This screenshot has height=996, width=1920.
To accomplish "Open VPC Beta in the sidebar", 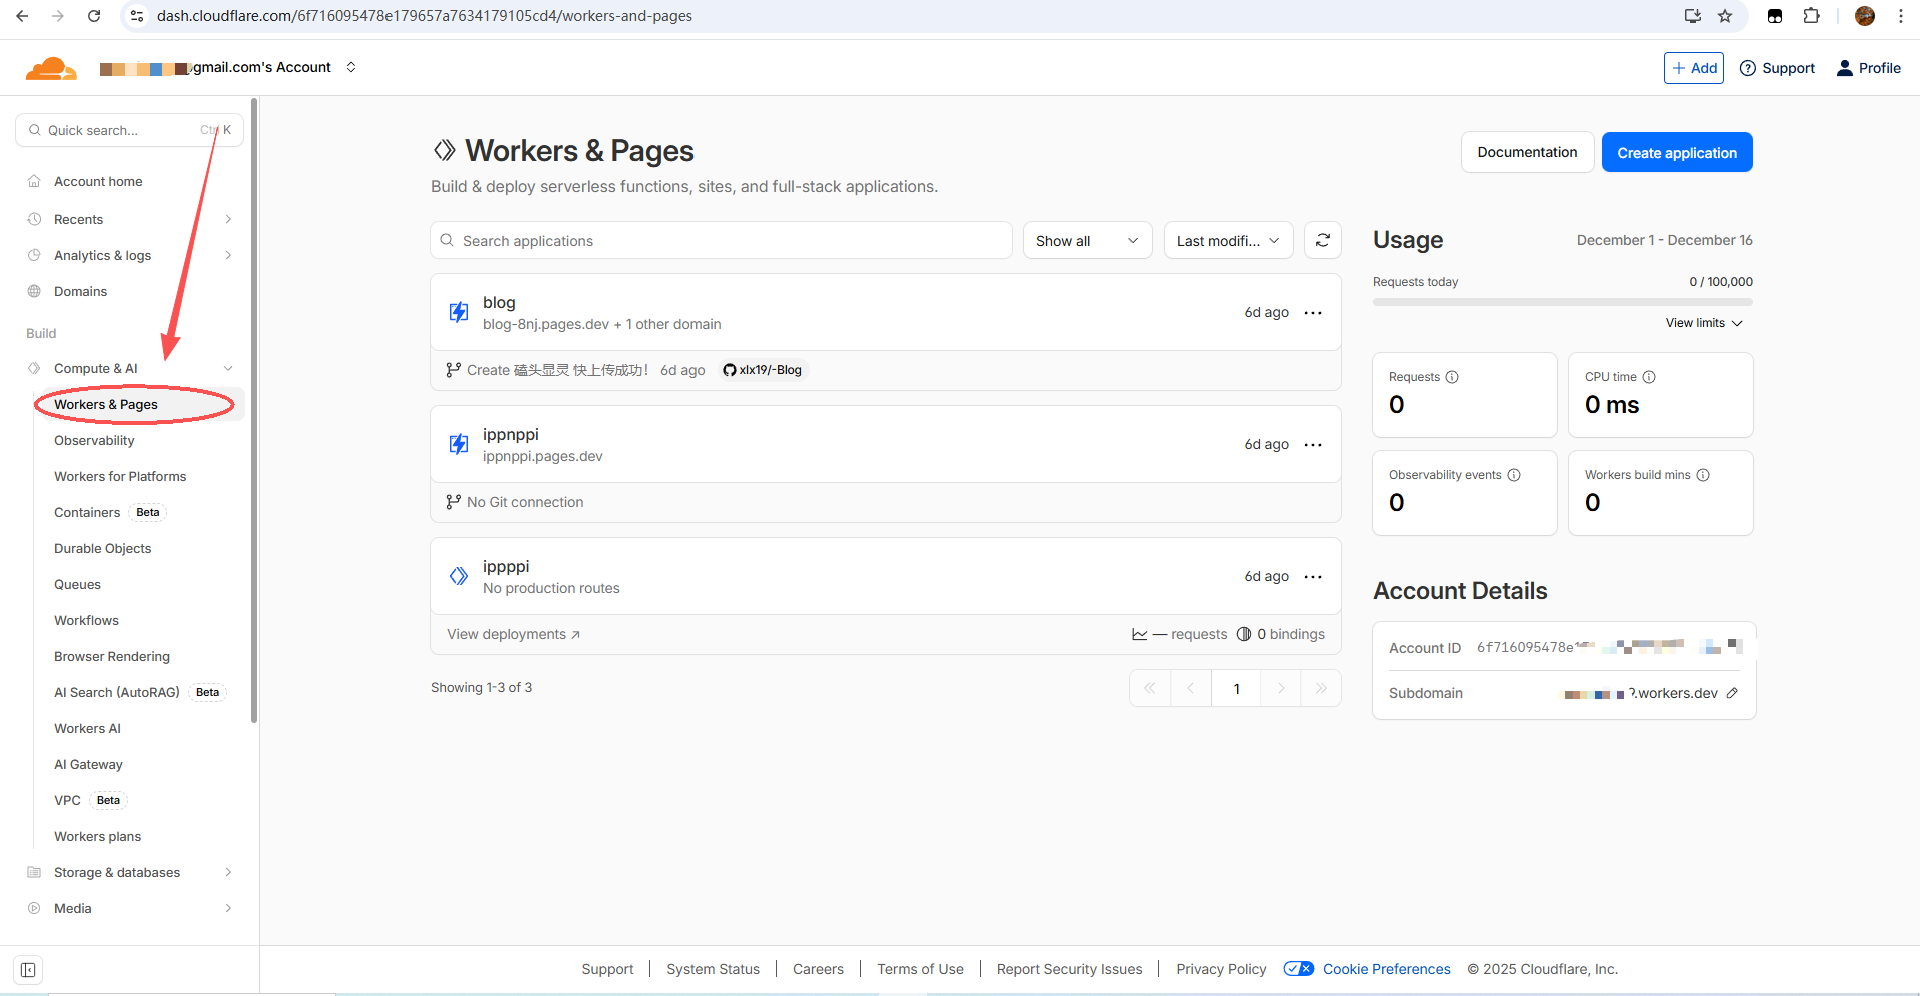I will (x=90, y=800).
